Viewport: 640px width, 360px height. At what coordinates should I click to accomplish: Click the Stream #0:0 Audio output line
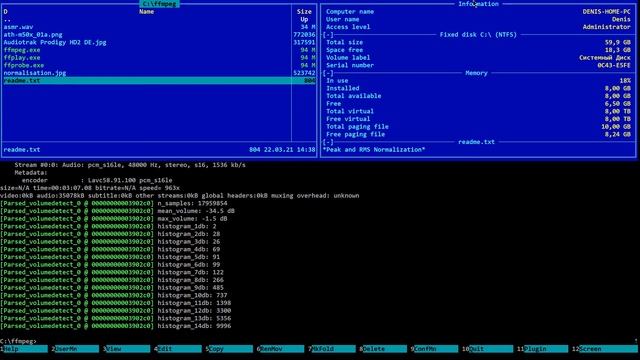(130, 165)
